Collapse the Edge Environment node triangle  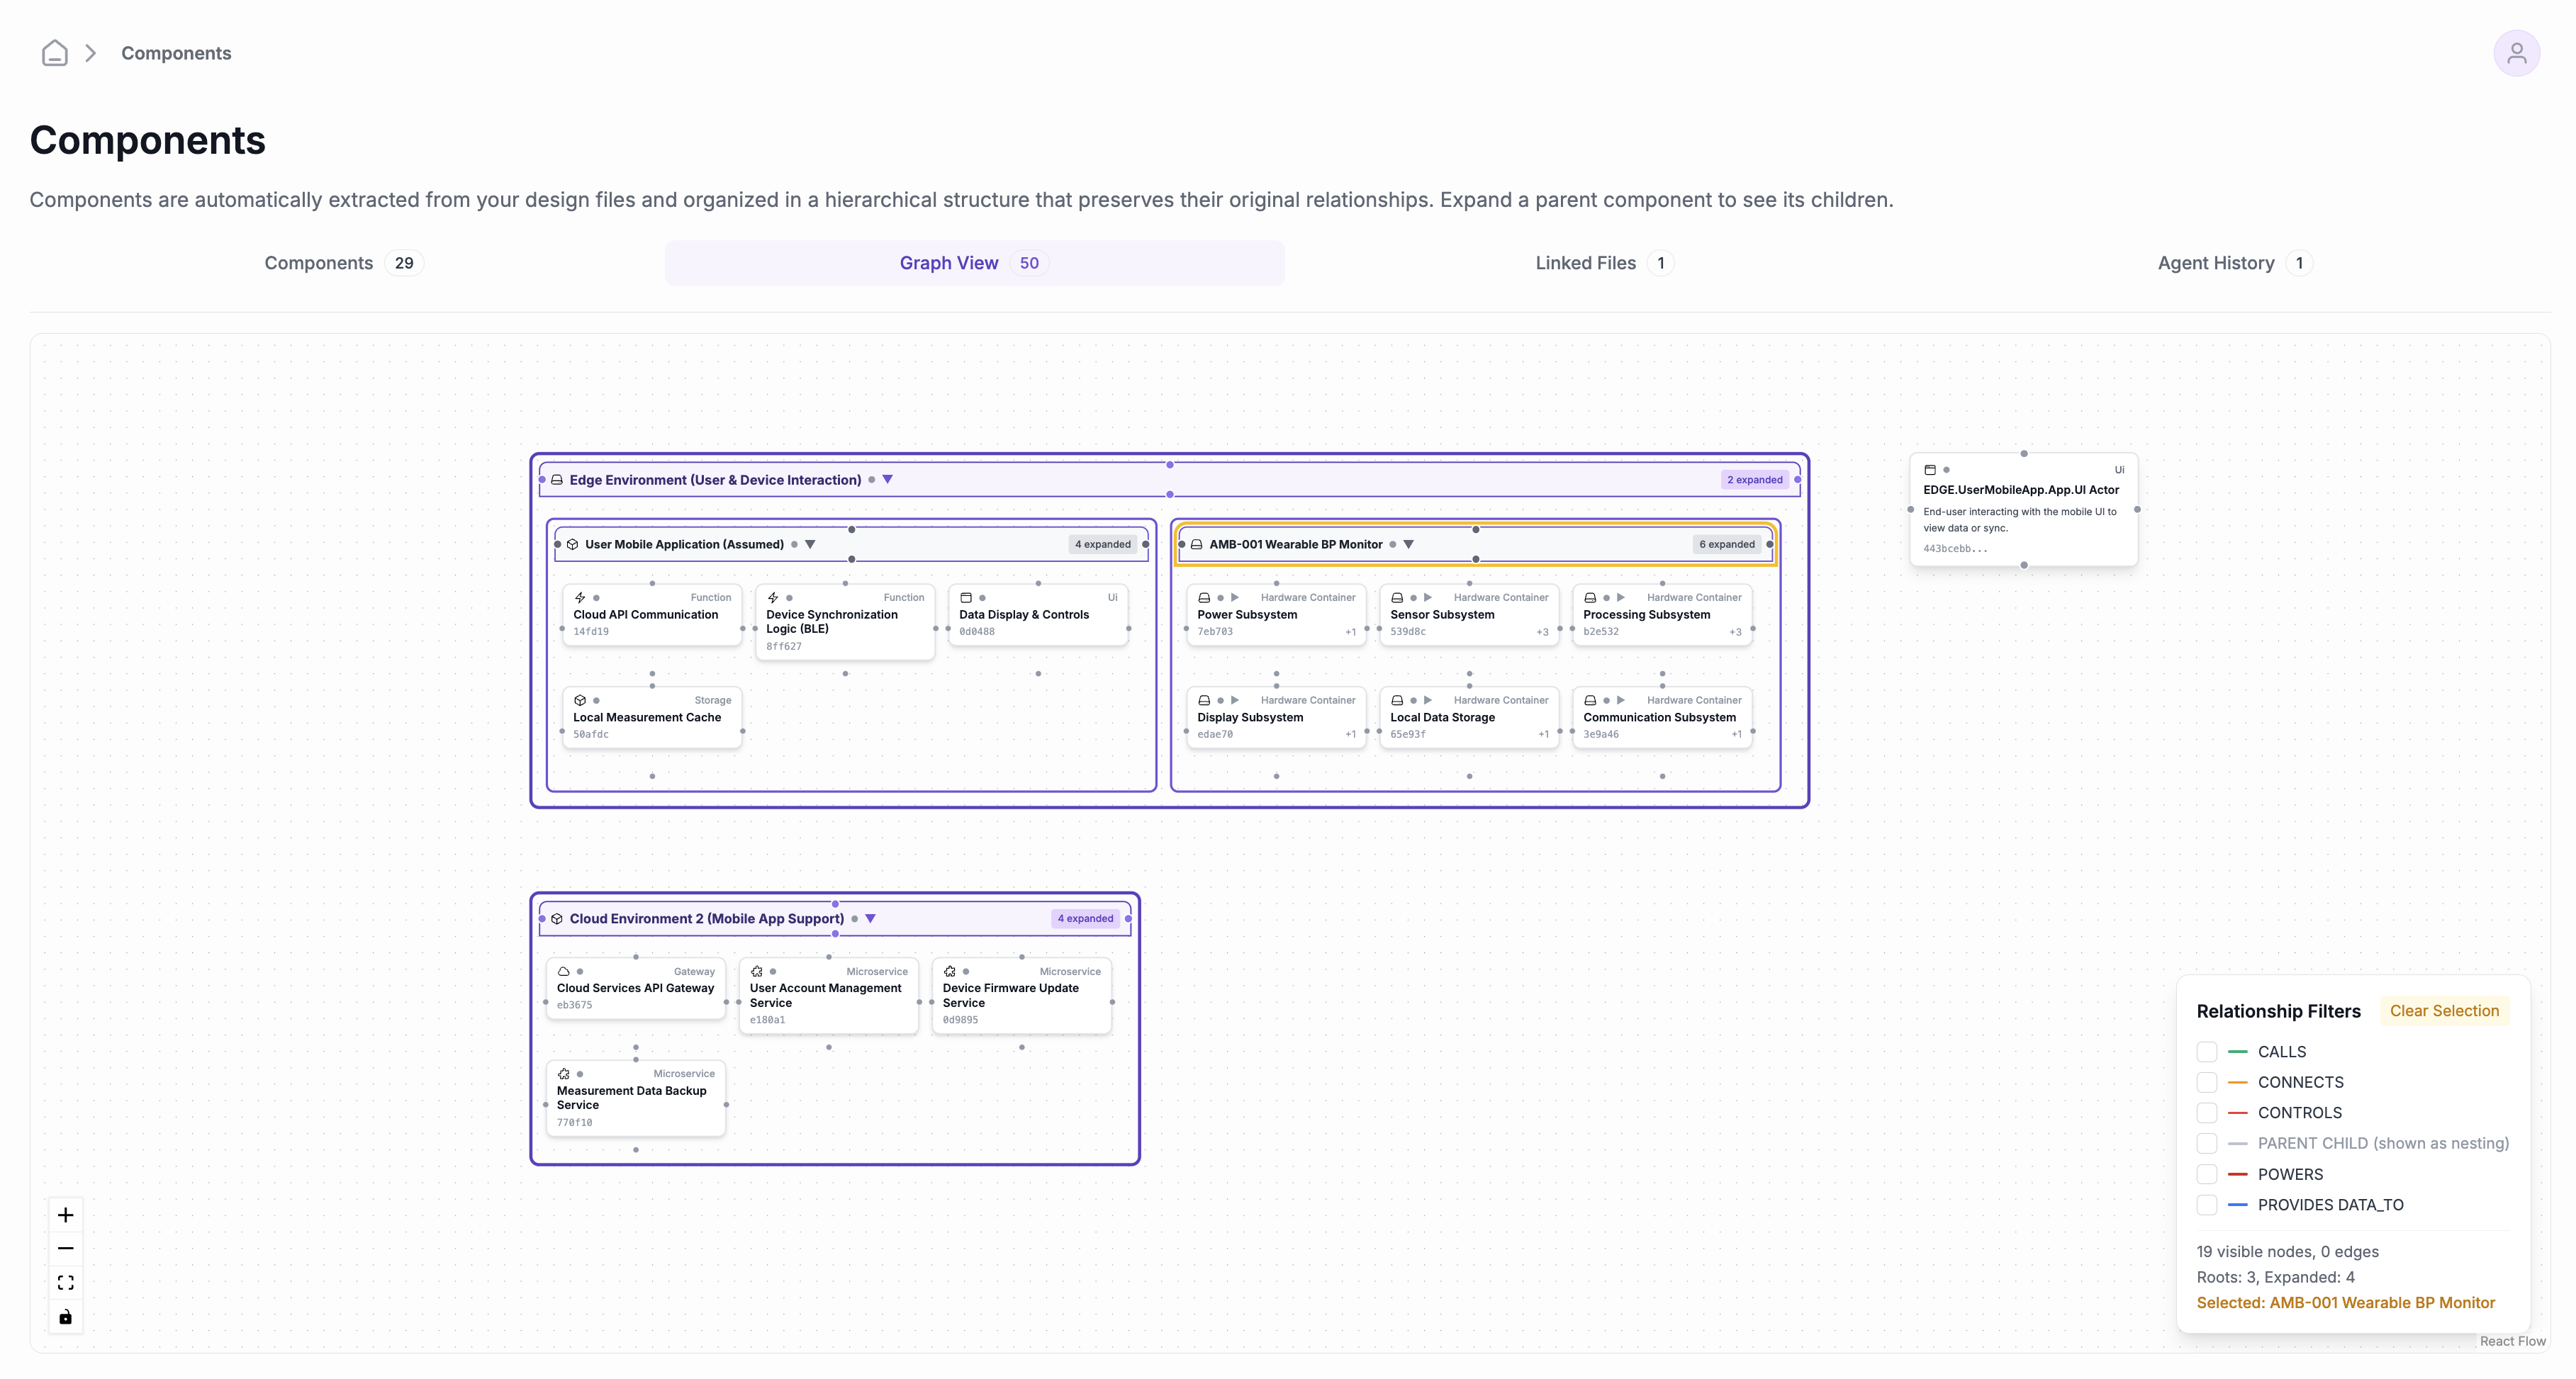click(x=887, y=480)
